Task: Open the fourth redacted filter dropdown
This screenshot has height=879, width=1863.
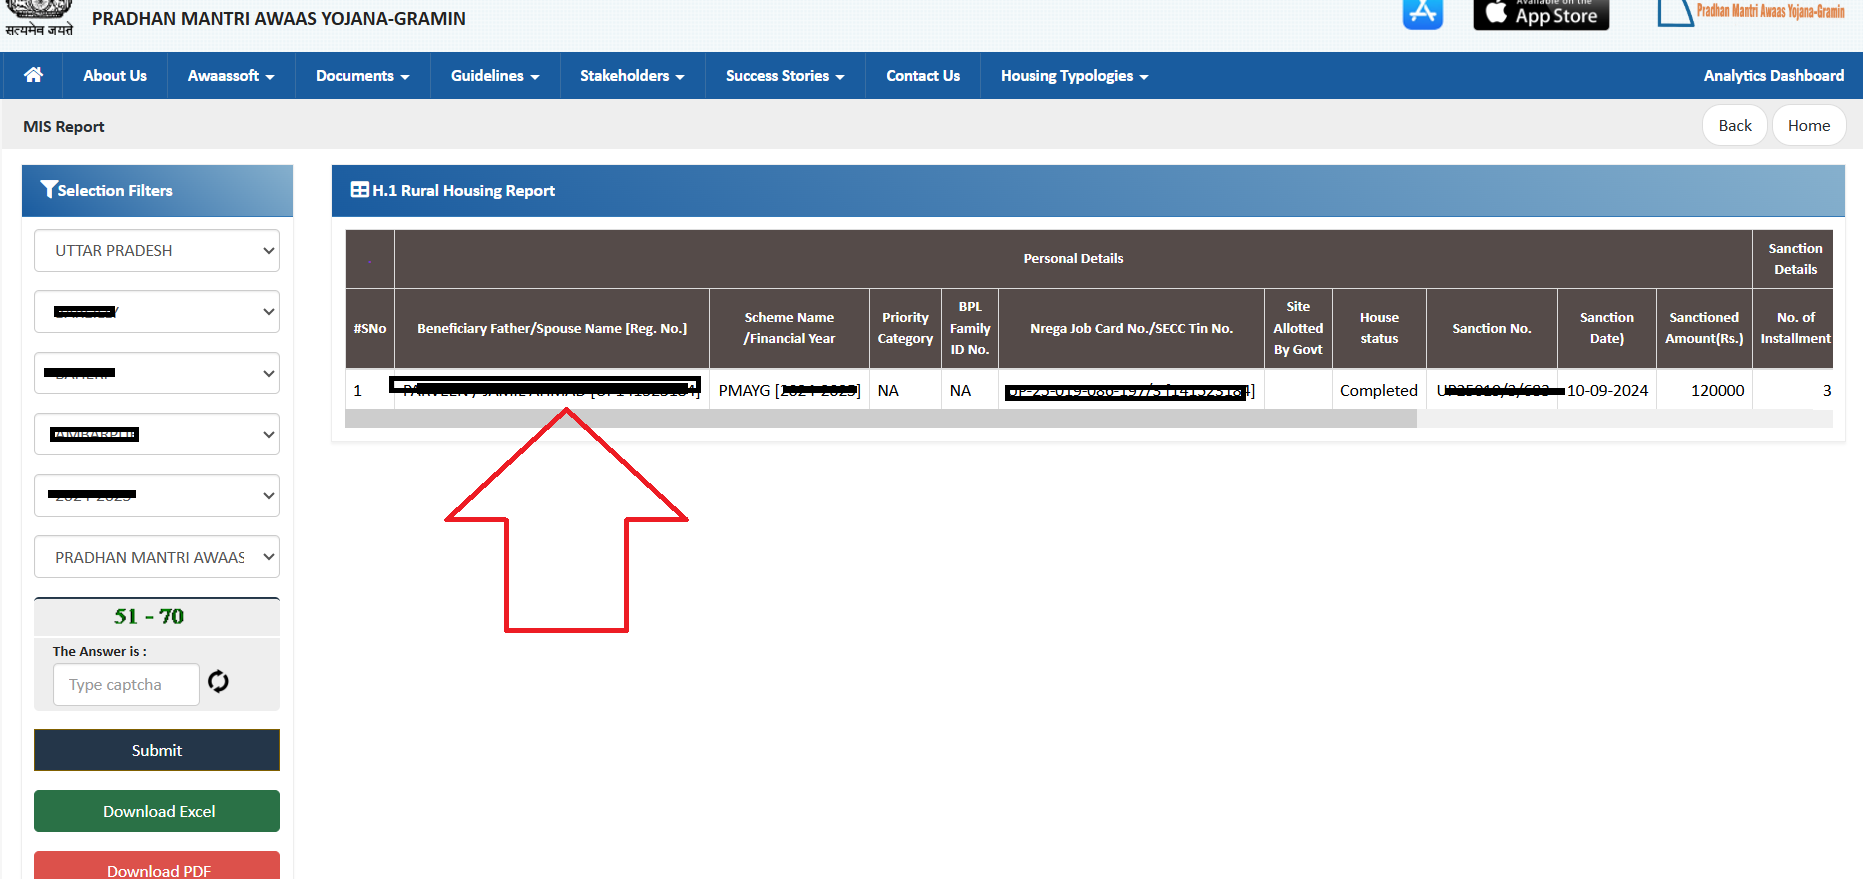Action: 157,434
